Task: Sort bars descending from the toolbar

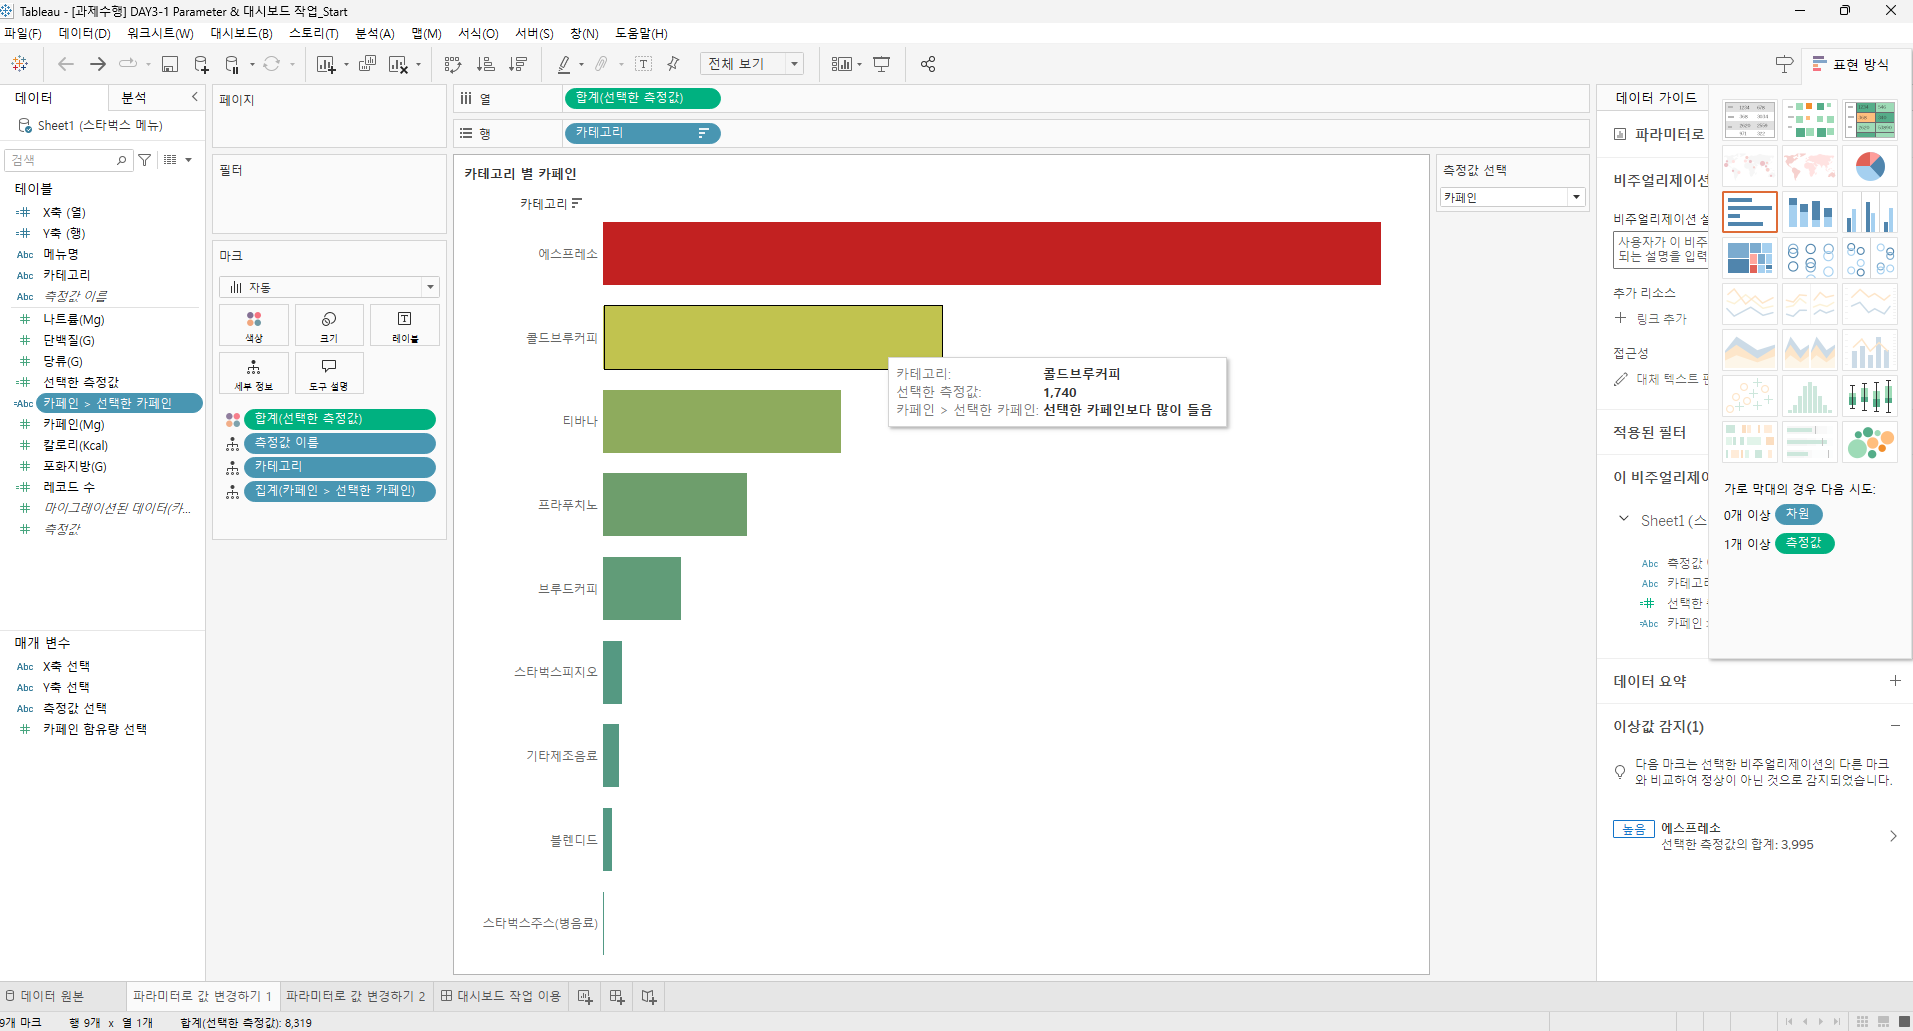Action: (x=518, y=64)
